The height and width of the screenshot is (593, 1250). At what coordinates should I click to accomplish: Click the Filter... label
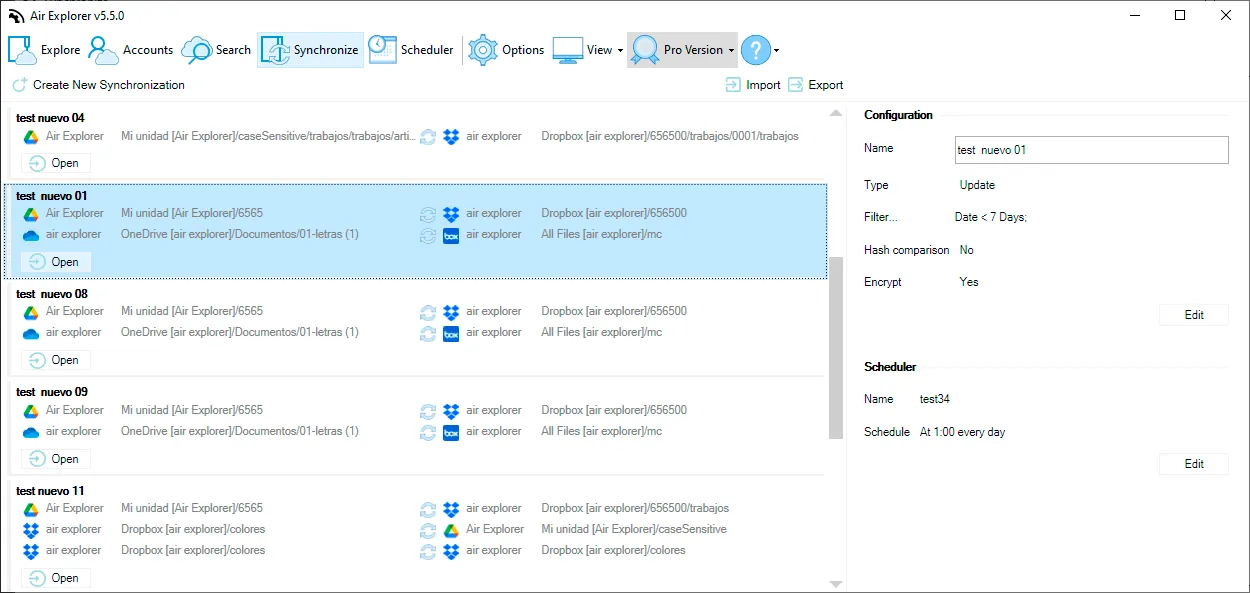click(881, 217)
